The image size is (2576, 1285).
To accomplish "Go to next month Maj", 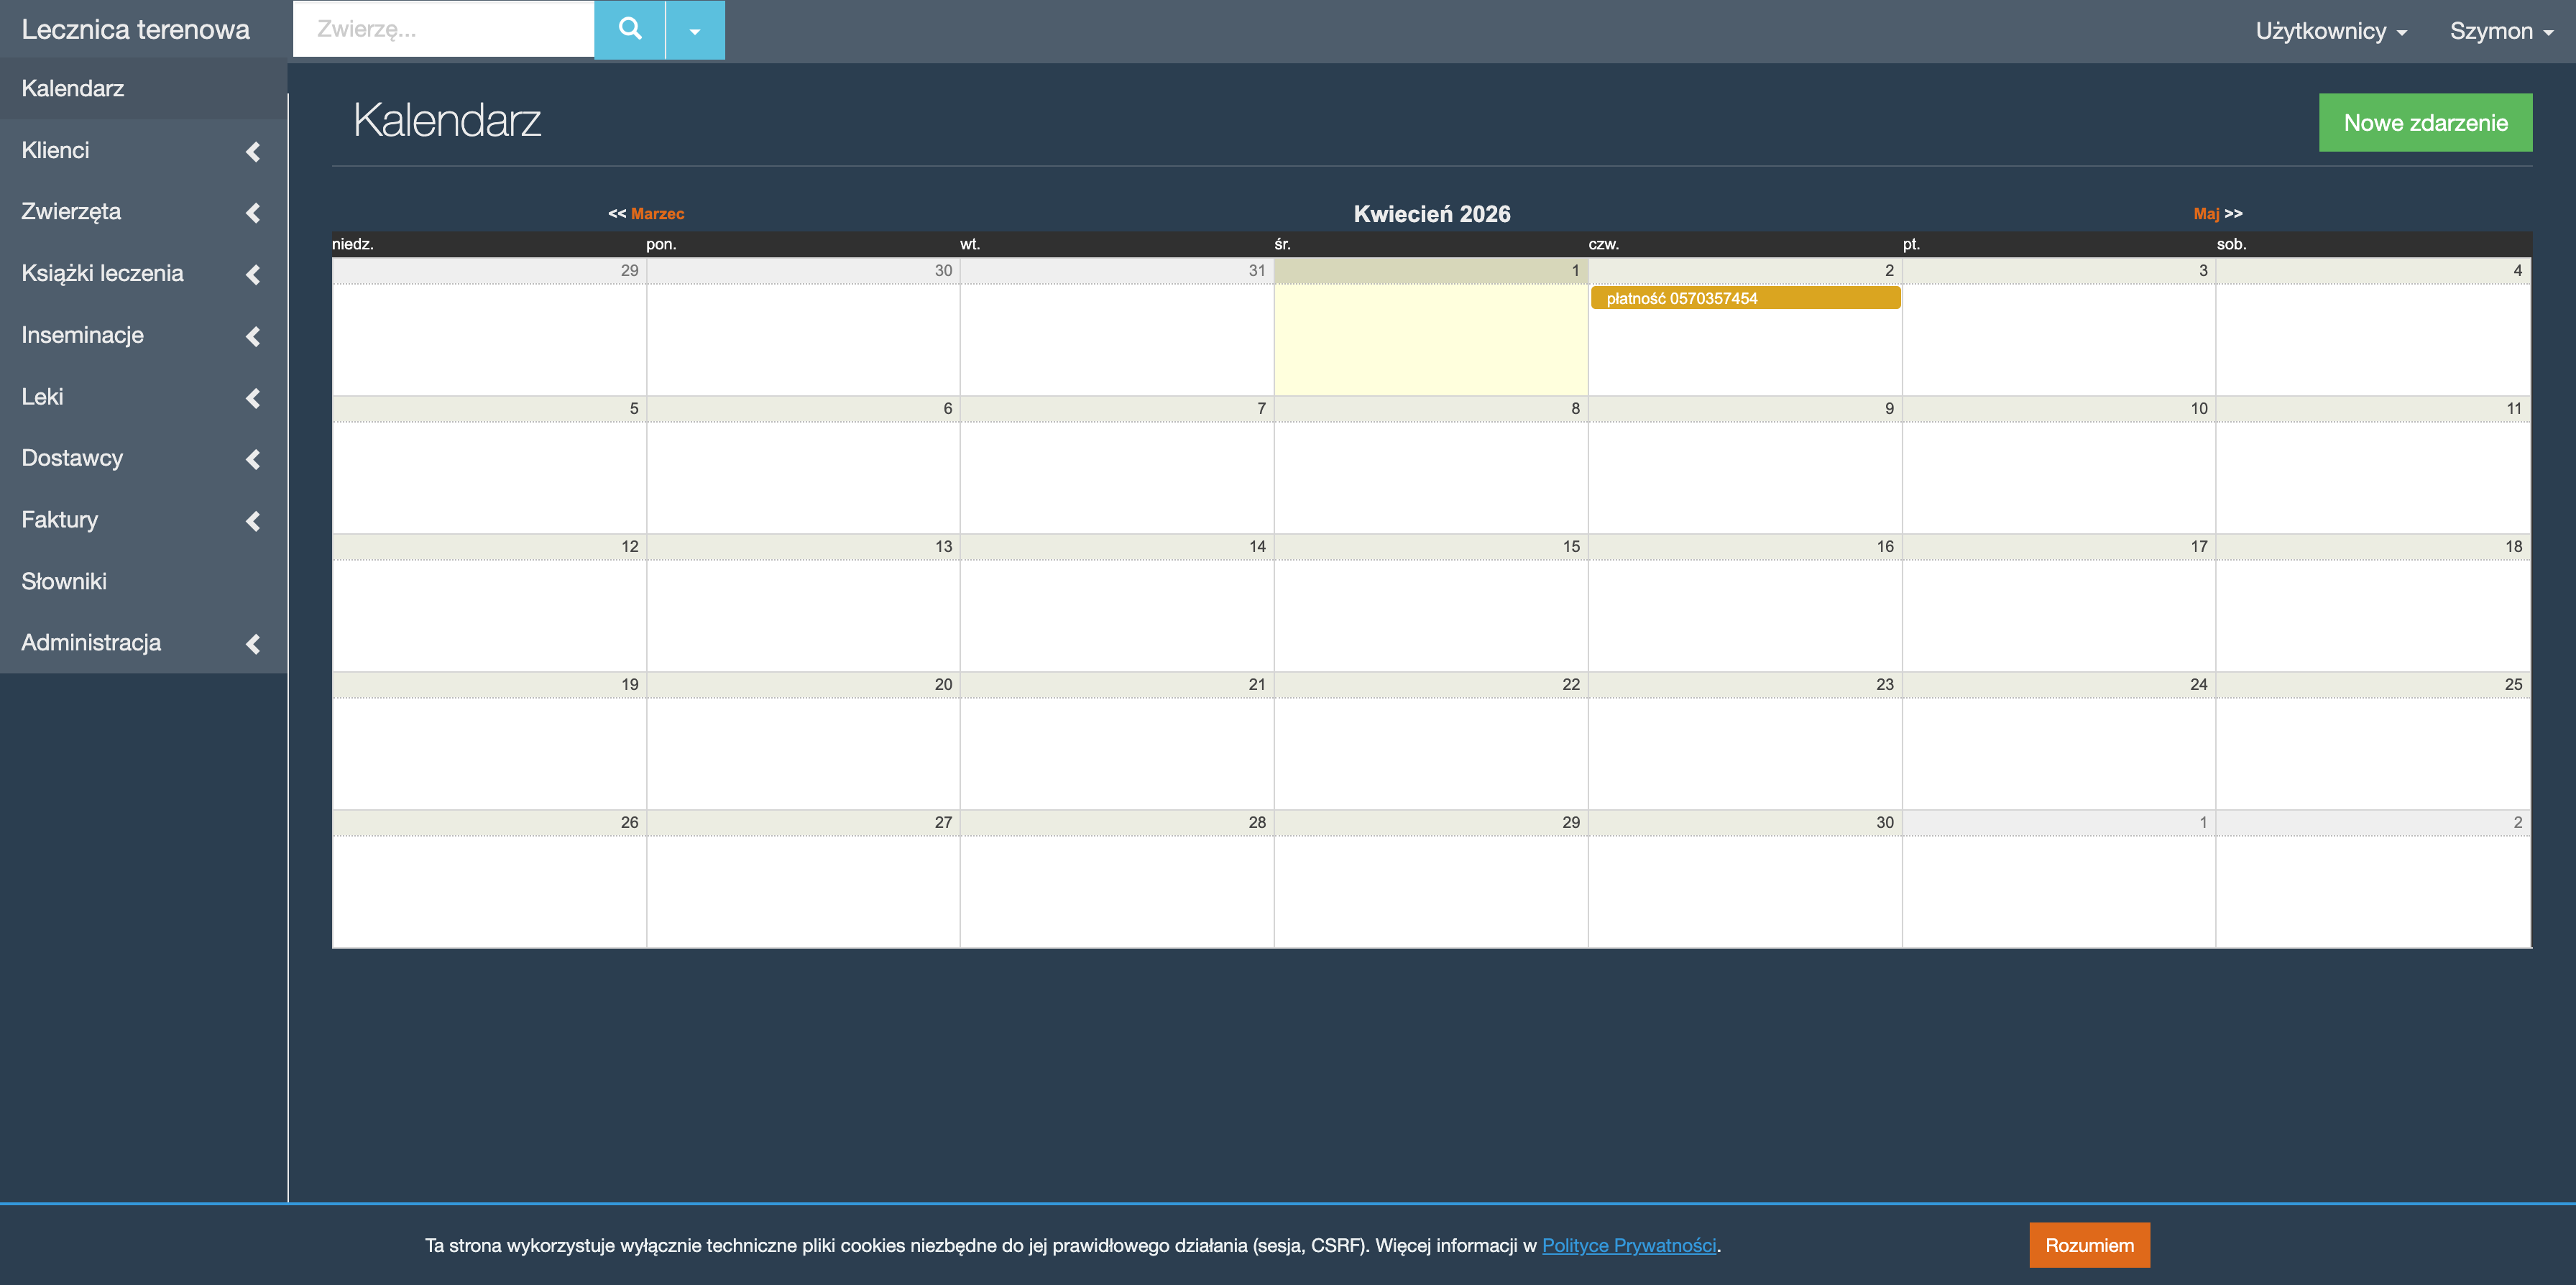I will (2206, 214).
